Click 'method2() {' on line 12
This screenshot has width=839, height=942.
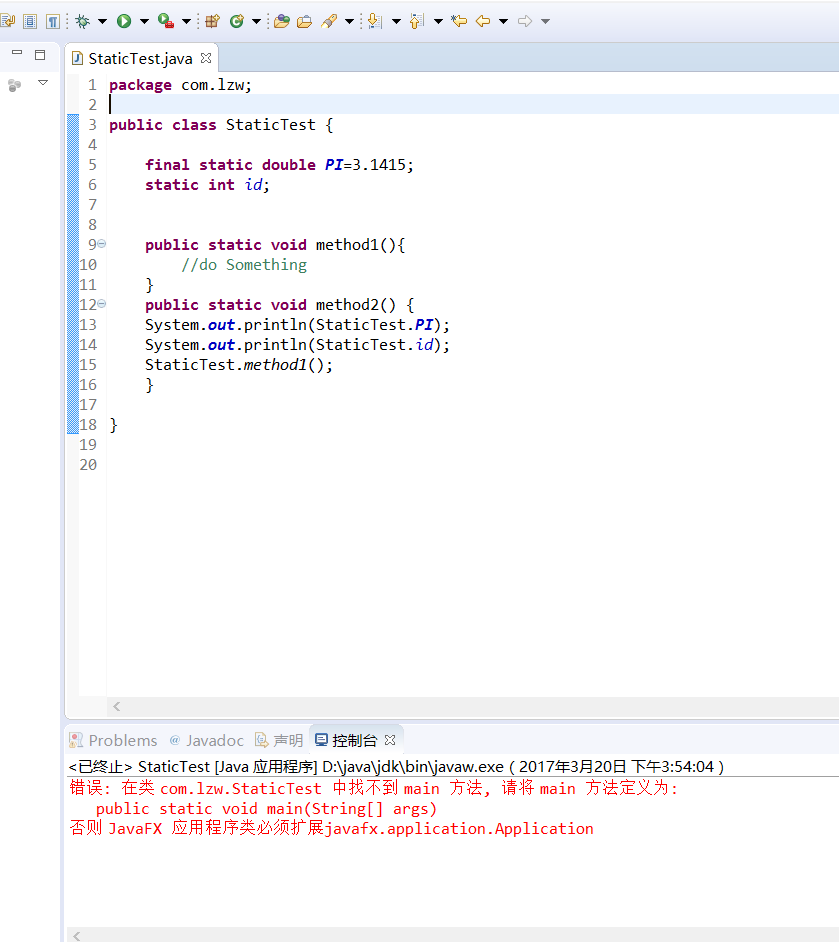[365, 305]
